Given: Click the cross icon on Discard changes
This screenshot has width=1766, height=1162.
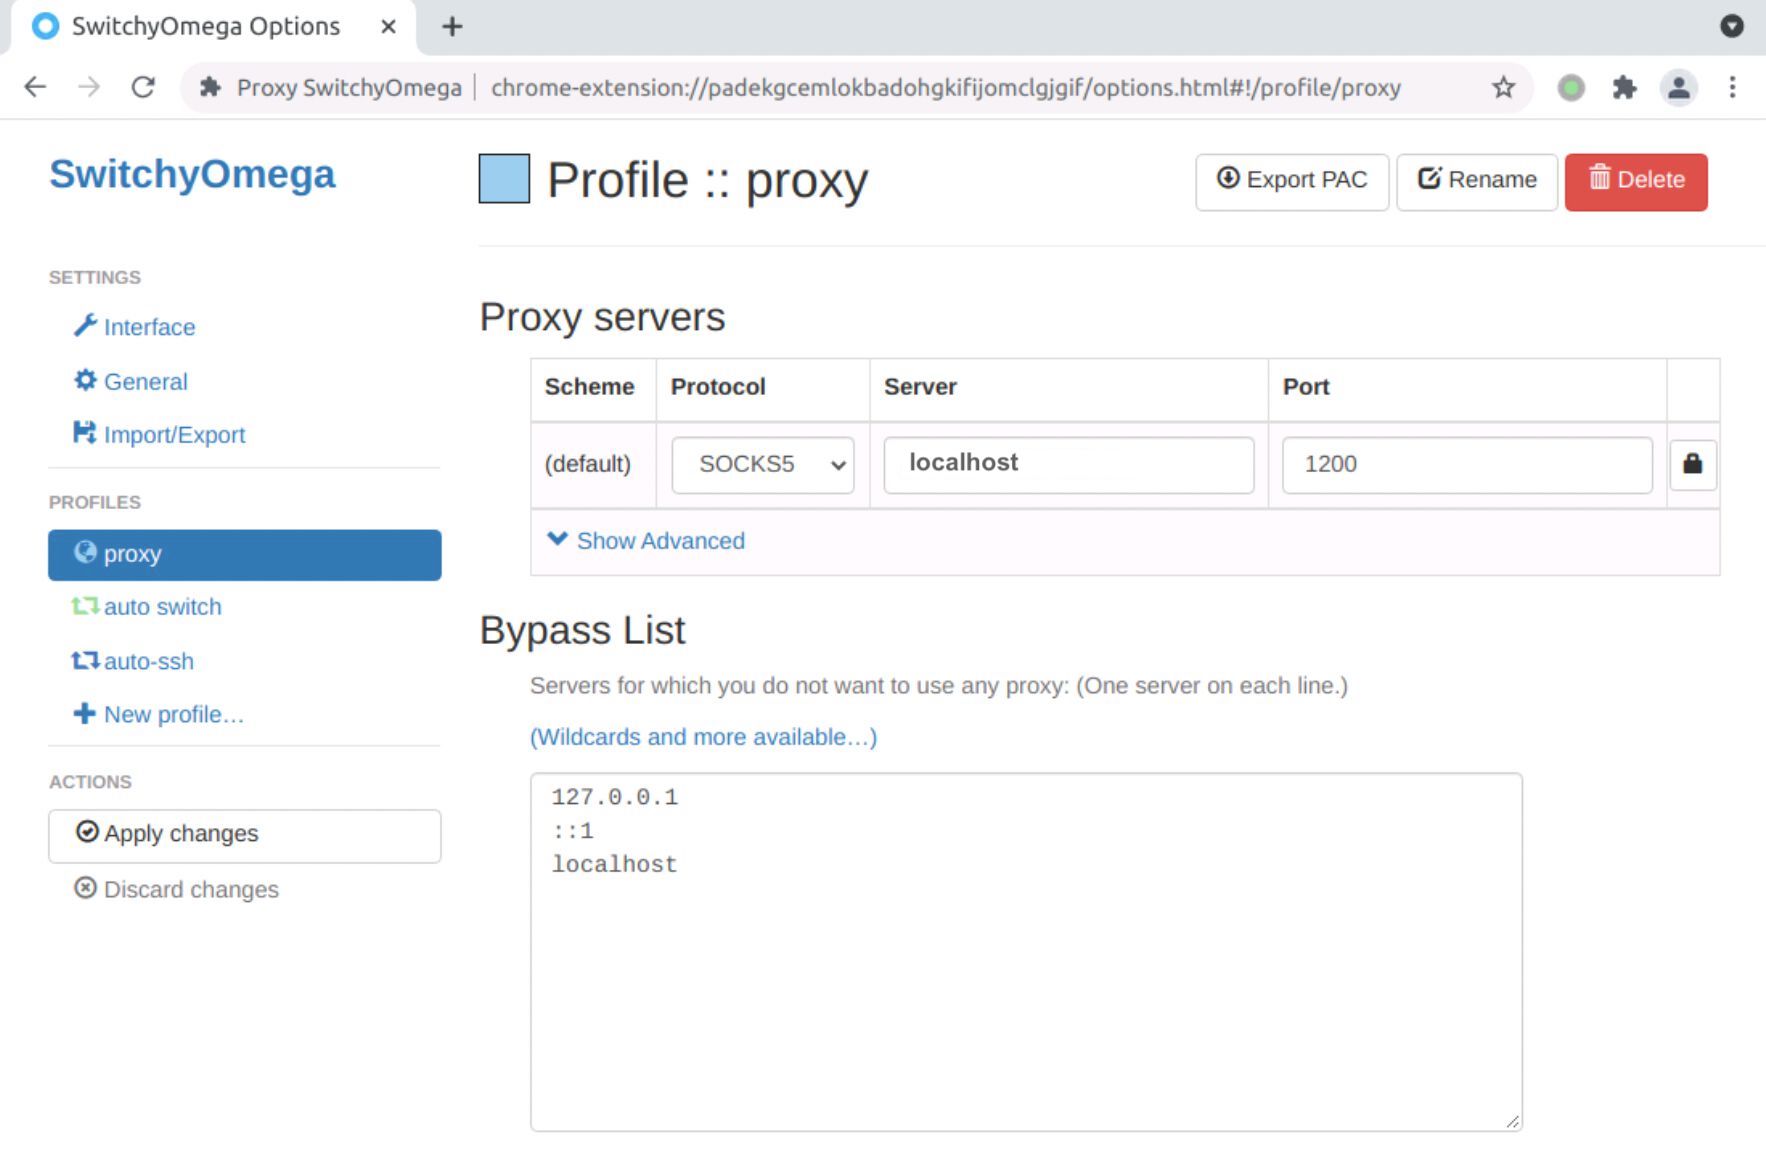Looking at the screenshot, I should click(85, 888).
